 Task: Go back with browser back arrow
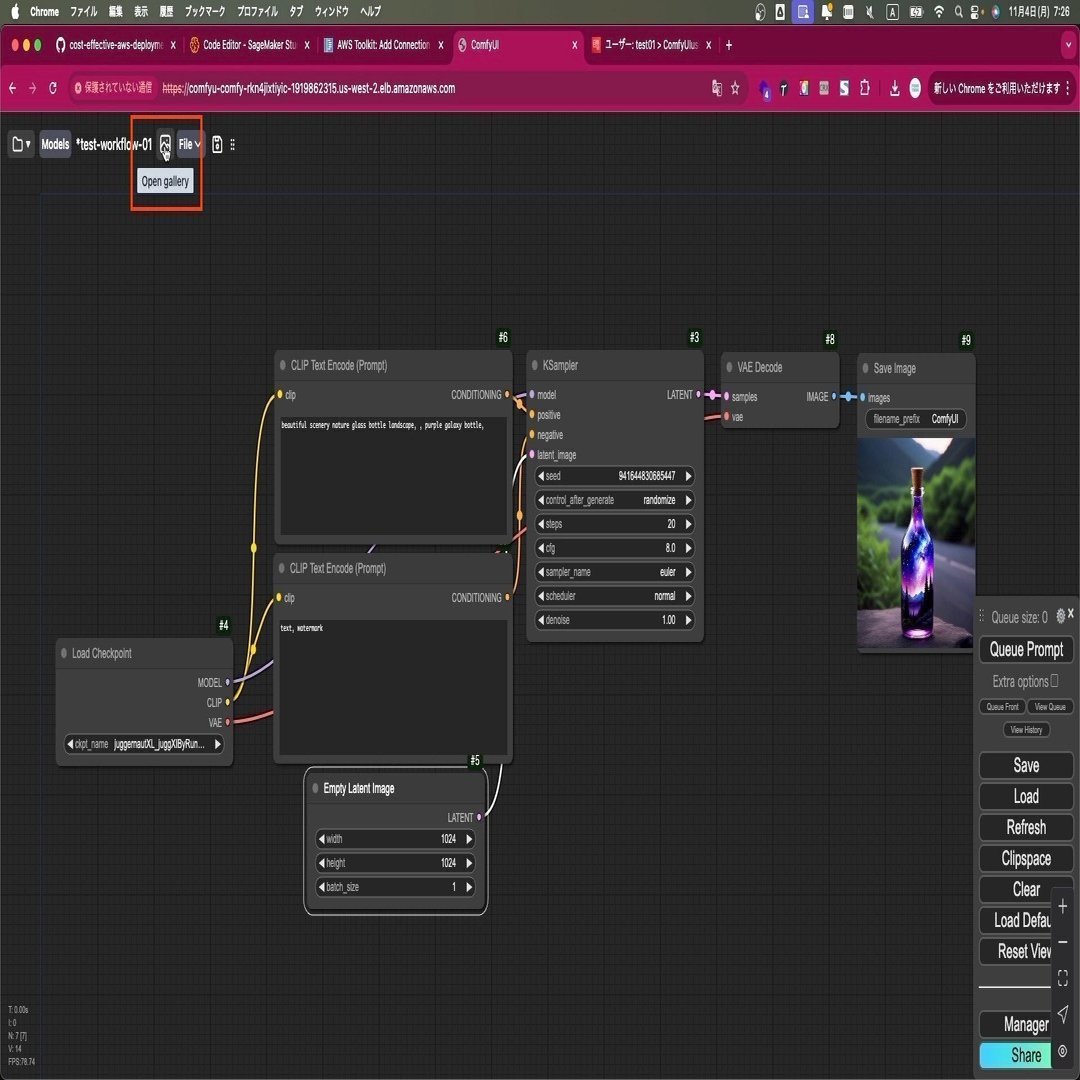12,88
